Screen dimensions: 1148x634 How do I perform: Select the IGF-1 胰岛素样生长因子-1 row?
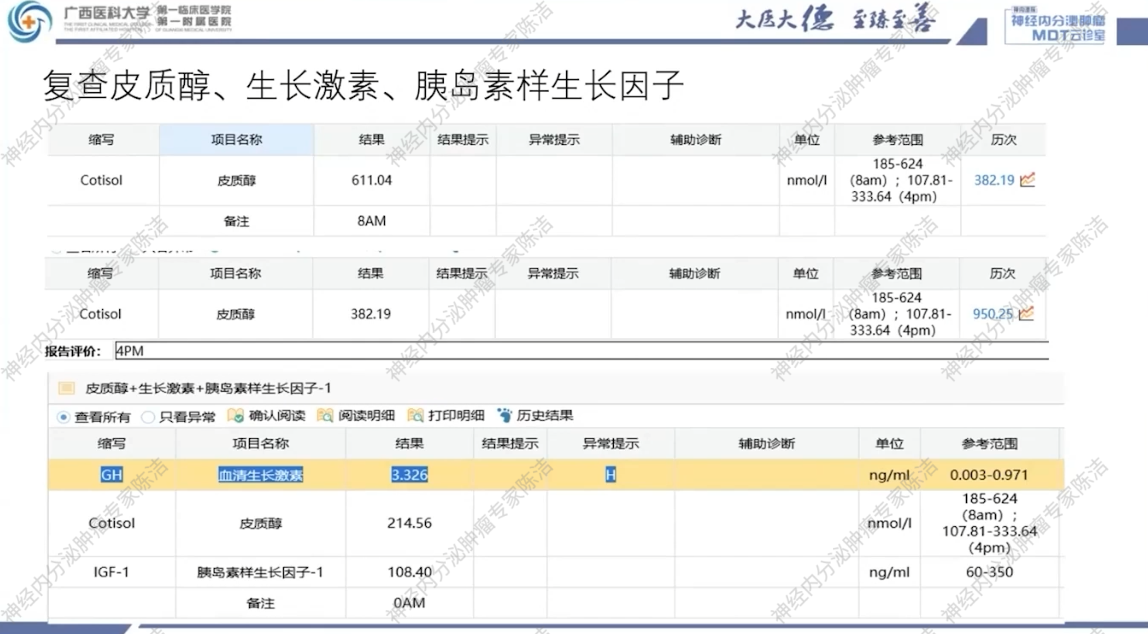[555, 572]
